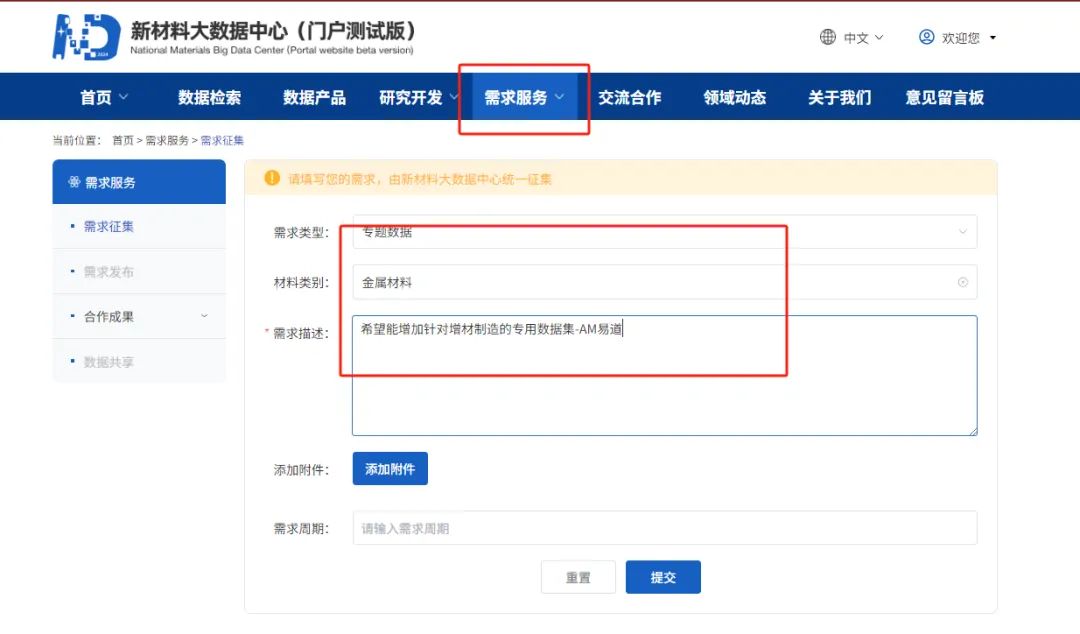
Task: Click the site title 新材料大数据中心（门户测试版）
Action: coord(273,30)
